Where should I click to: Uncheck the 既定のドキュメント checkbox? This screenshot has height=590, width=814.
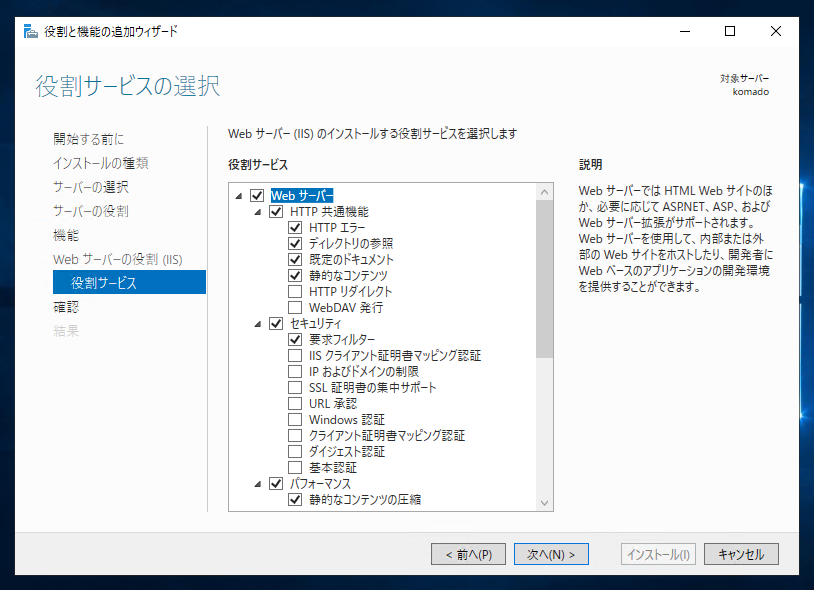point(295,259)
